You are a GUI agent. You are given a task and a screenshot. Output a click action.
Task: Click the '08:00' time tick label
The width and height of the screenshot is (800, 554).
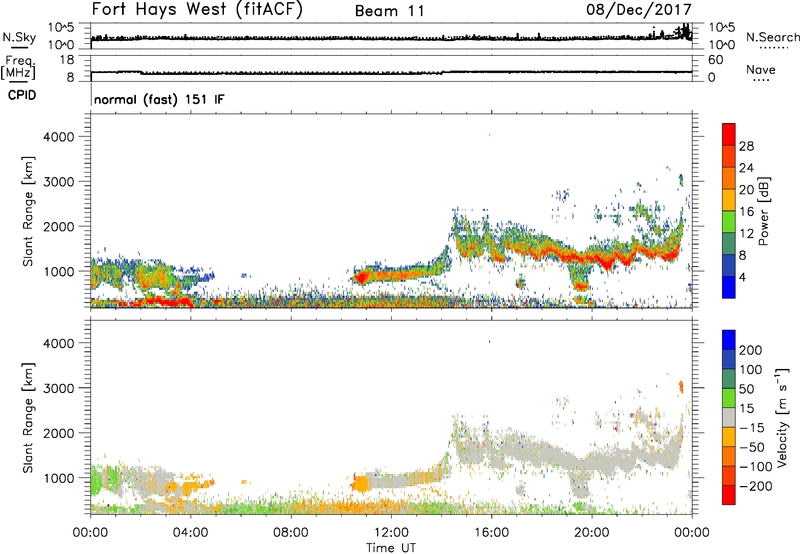point(291,533)
